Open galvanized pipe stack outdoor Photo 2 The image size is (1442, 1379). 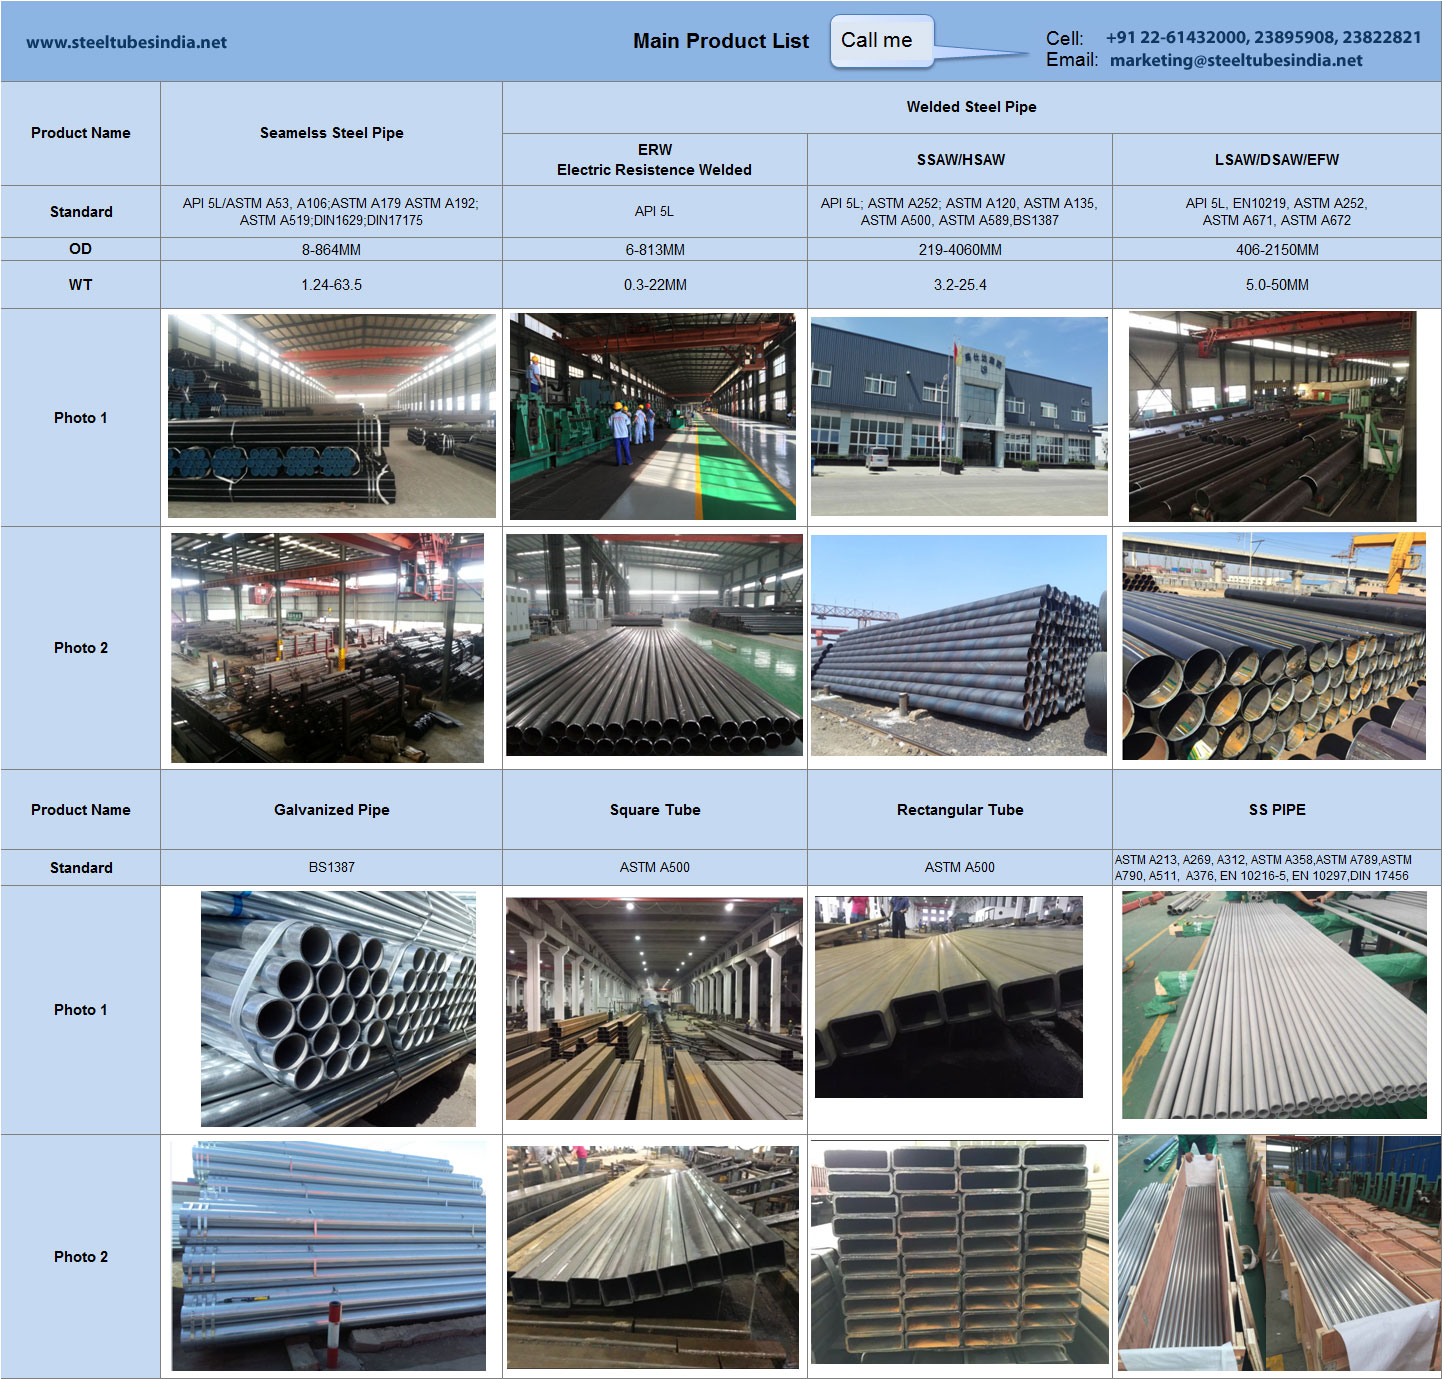point(329,1256)
